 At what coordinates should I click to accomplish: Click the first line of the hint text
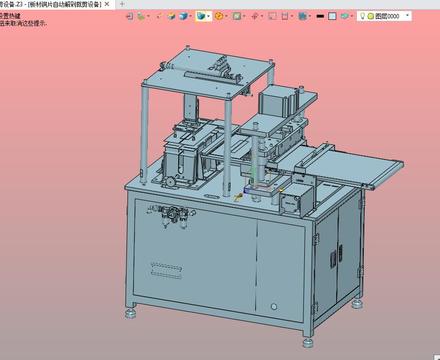coord(10,16)
